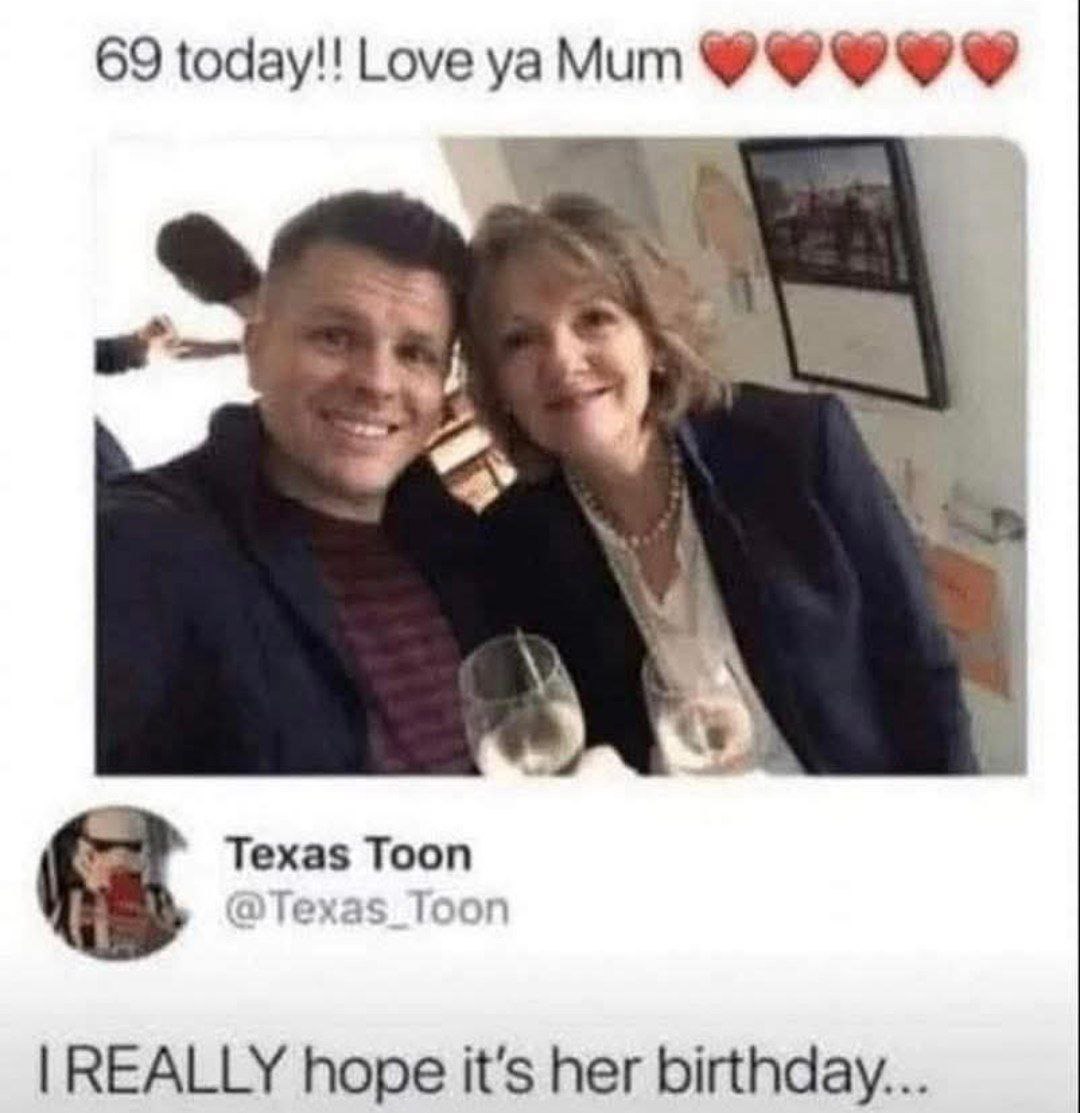The image size is (1080, 1113).
Task: Tap the last heart emoji
Action: coord(991,57)
